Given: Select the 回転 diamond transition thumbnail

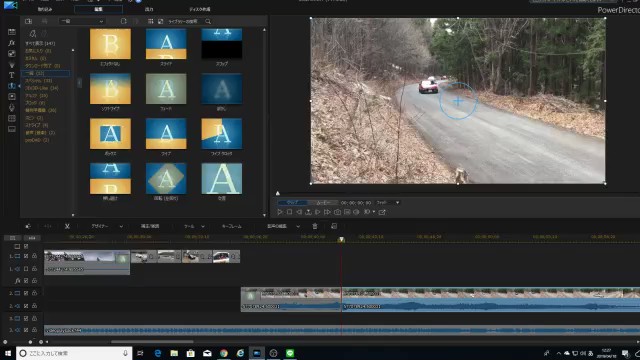Looking at the screenshot, I should (166, 178).
